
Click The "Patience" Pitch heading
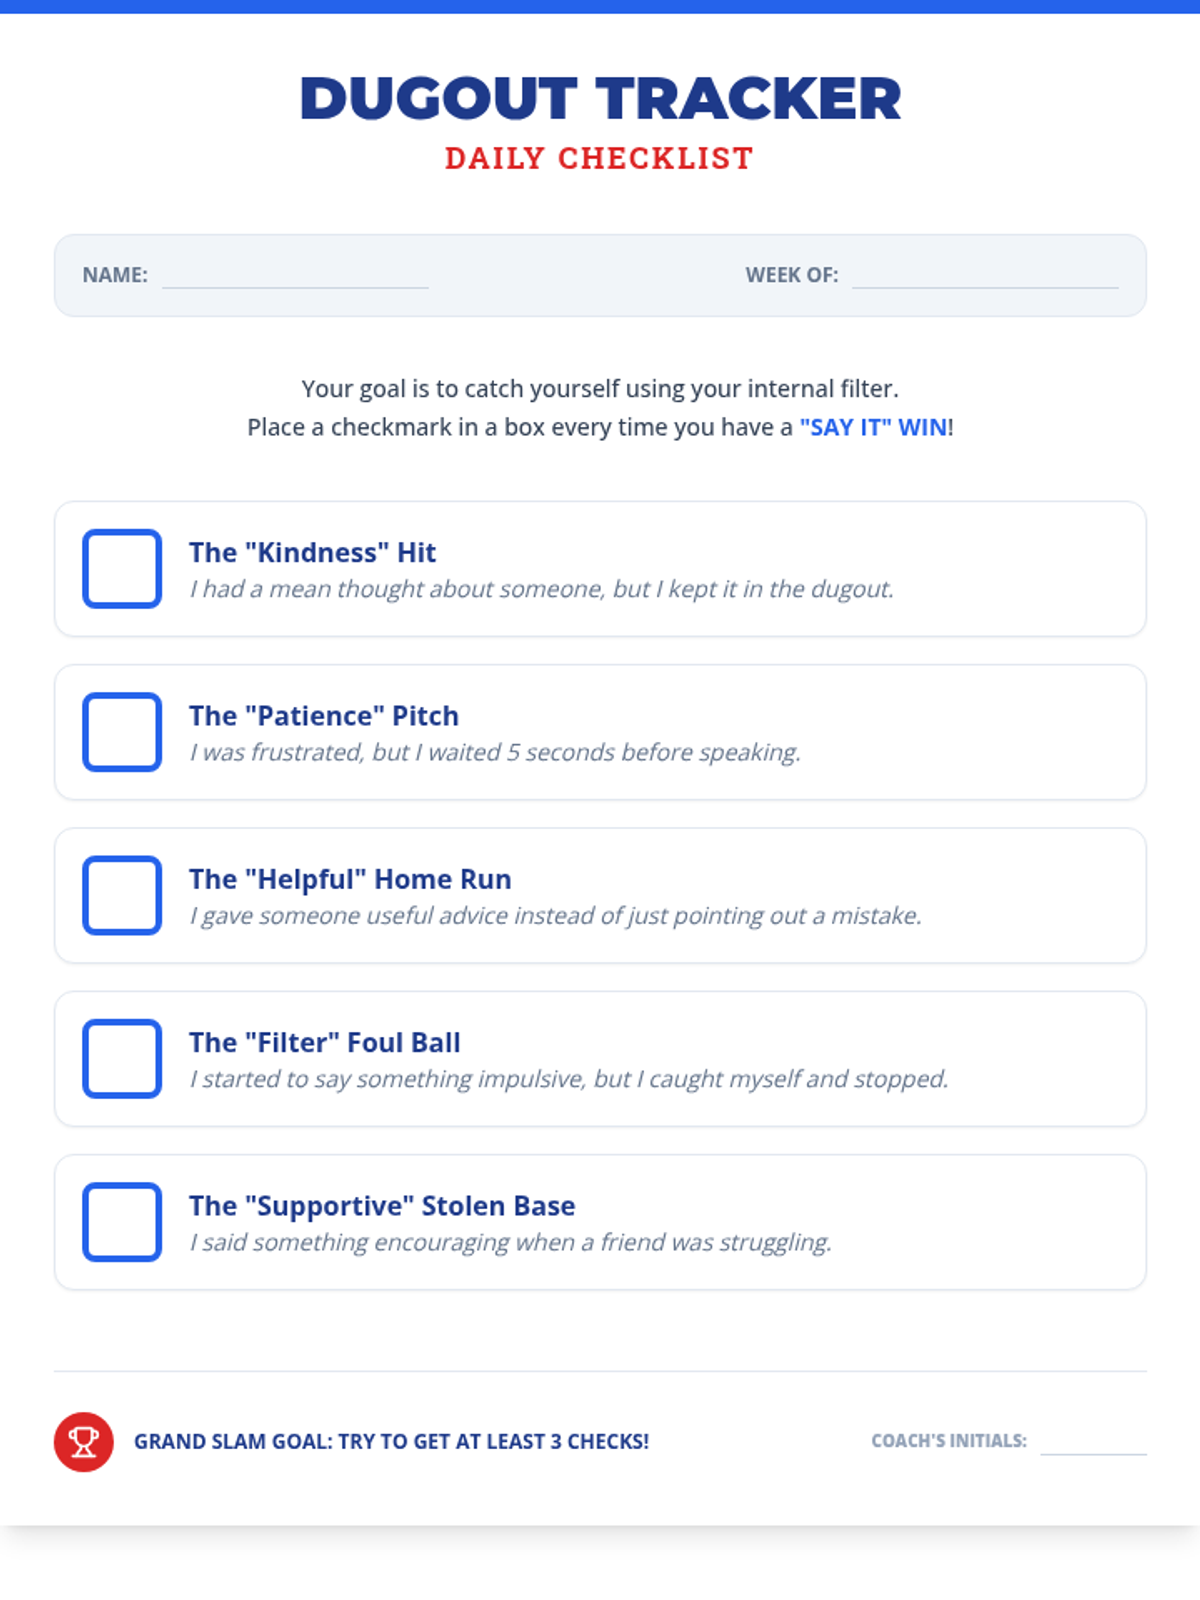tap(324, 716)
